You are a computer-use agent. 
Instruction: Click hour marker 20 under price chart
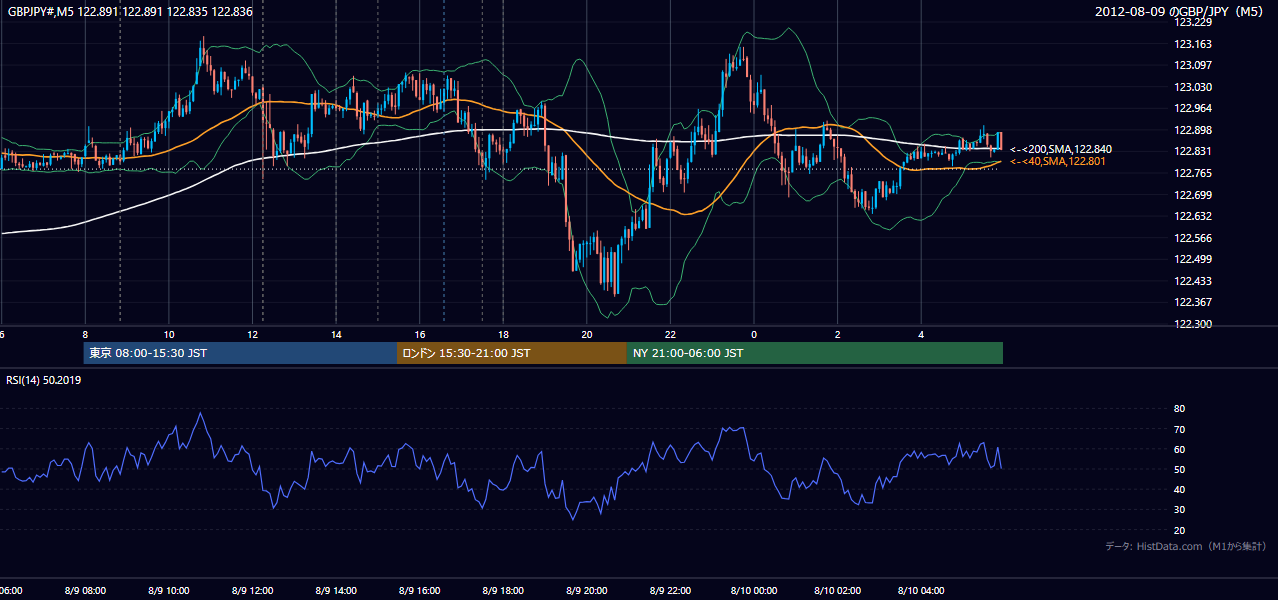(x=587, y=334)
